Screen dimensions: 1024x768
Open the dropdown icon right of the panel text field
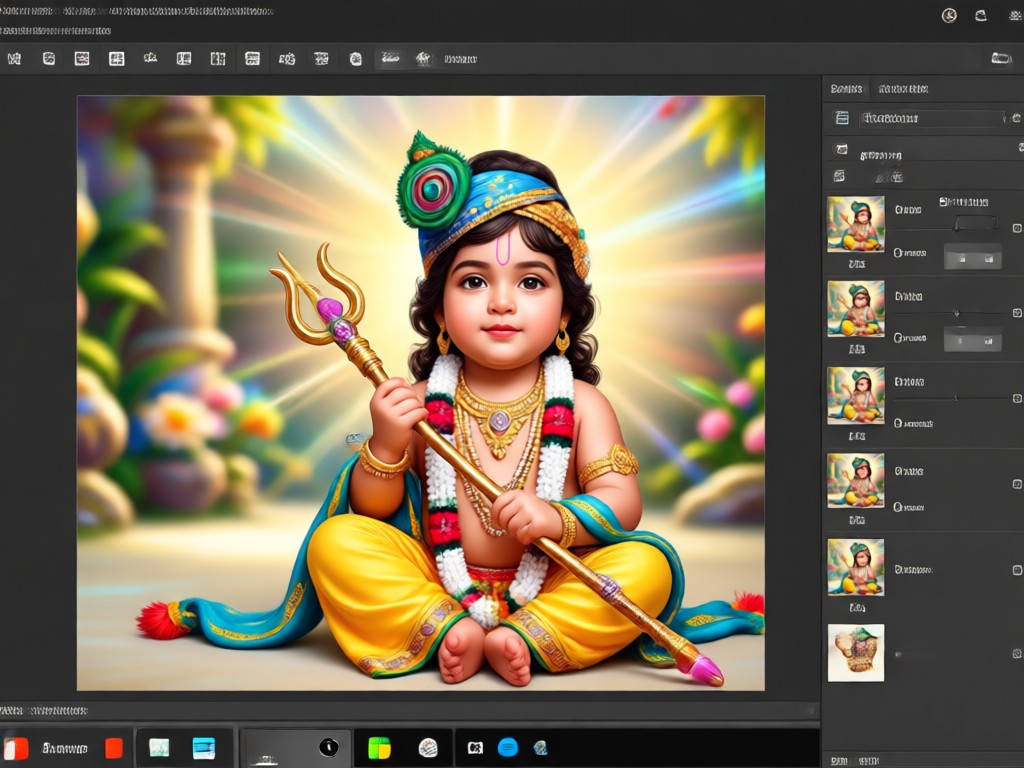pos(1016,118)
